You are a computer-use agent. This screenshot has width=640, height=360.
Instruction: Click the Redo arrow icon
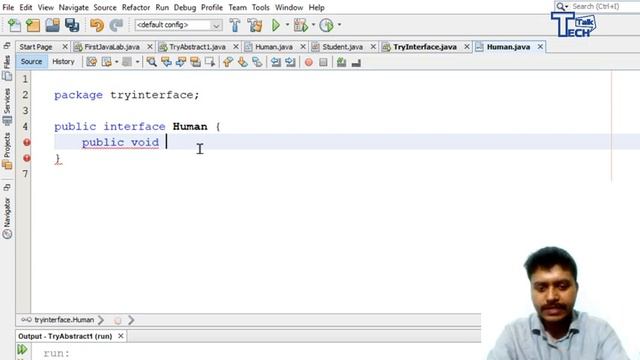point(116,25)
